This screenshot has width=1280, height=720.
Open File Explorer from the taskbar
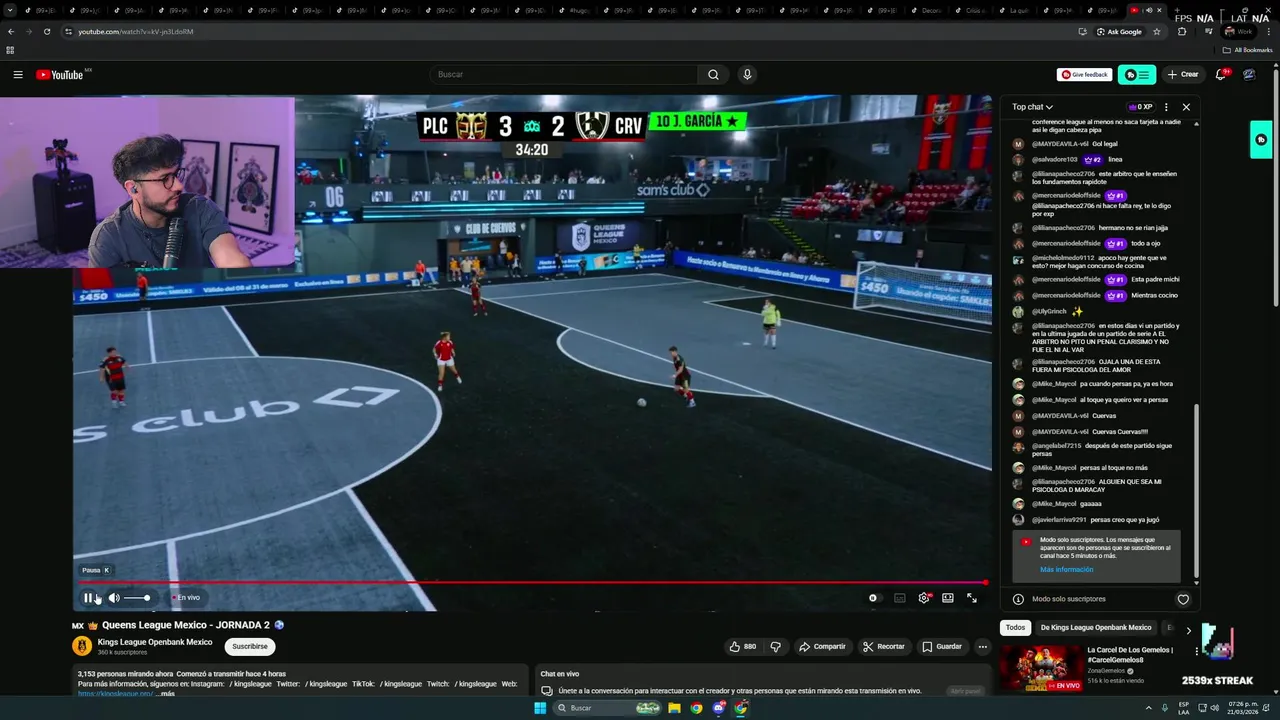point(675,708)
